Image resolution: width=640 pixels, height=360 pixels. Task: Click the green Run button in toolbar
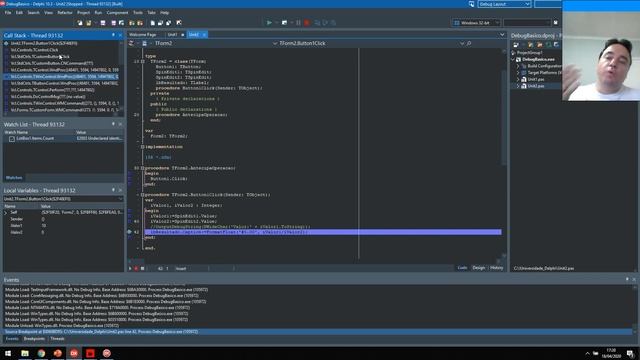pos(269,23)
